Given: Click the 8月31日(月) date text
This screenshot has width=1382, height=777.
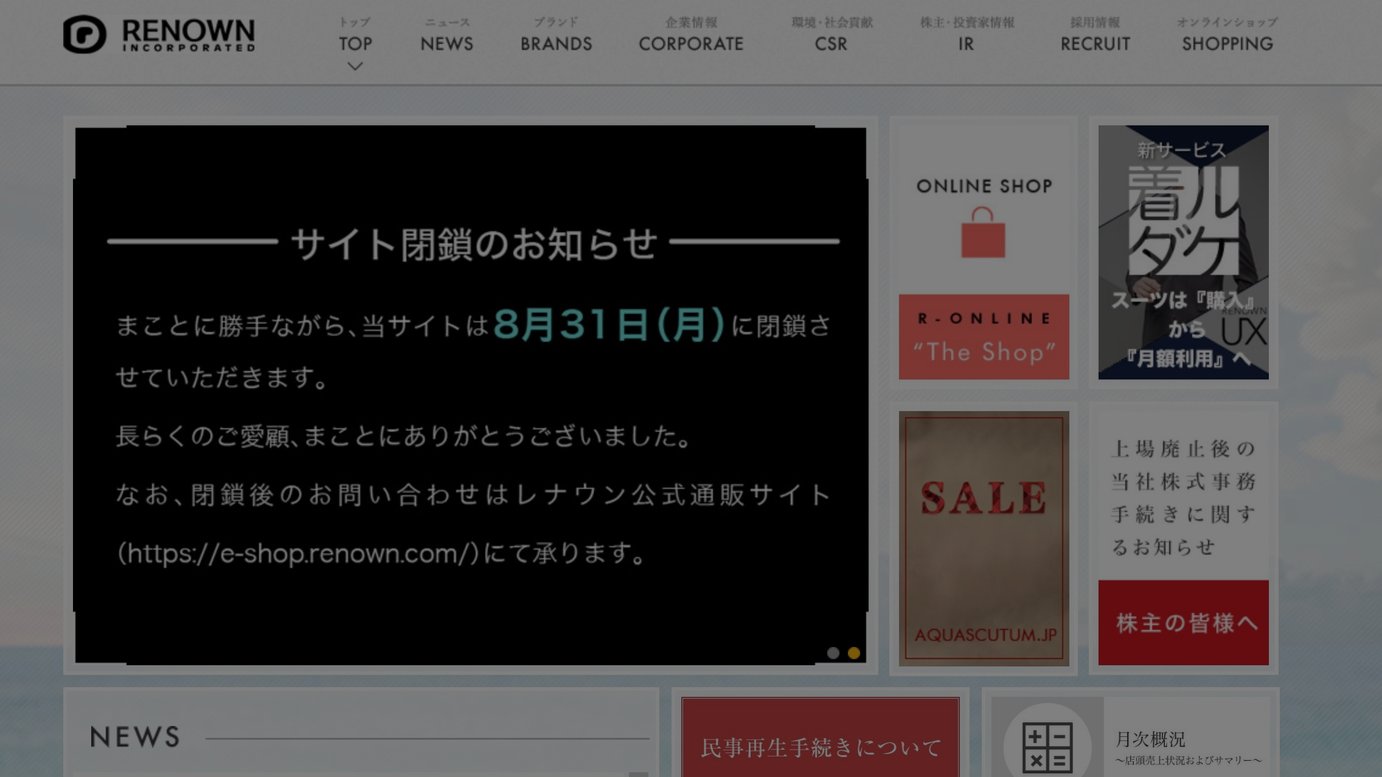Looking at the screenshot, I should click(609, 324).
